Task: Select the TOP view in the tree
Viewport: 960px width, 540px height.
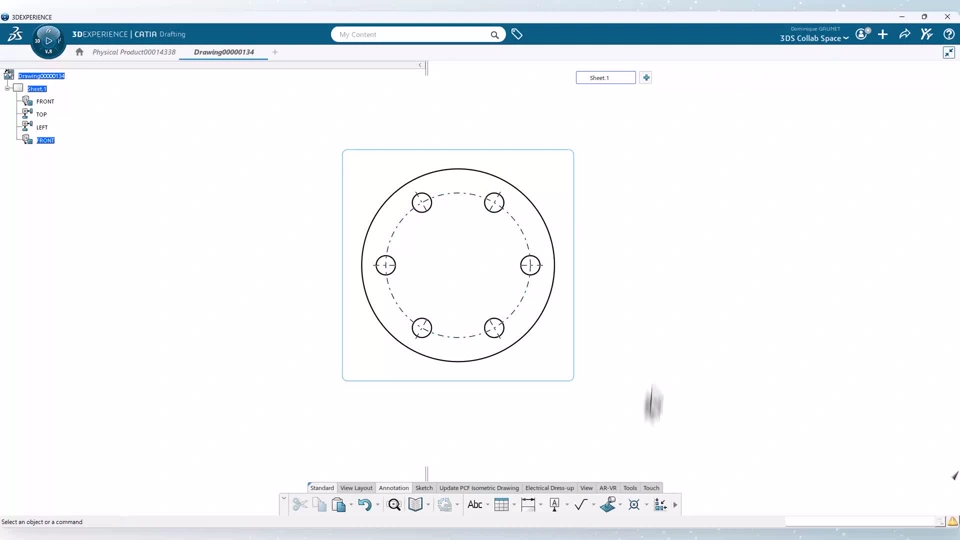Action: 41,114
